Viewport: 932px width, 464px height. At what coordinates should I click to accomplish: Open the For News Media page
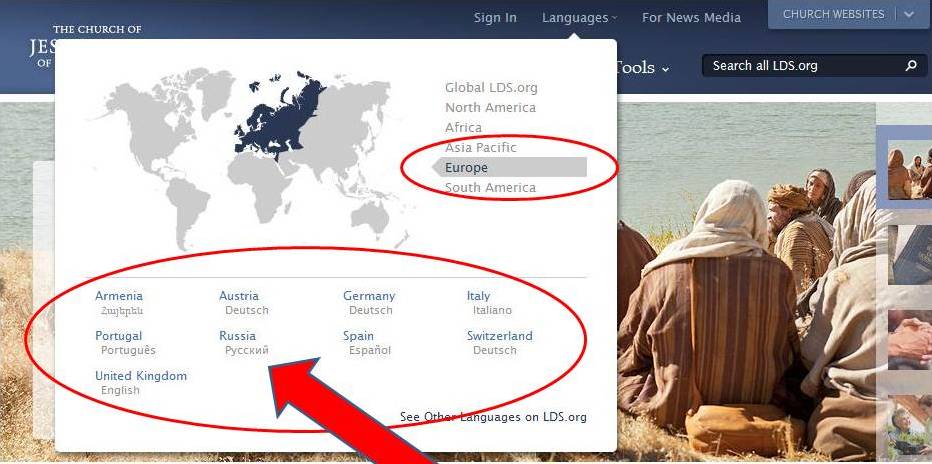(691, 17)
